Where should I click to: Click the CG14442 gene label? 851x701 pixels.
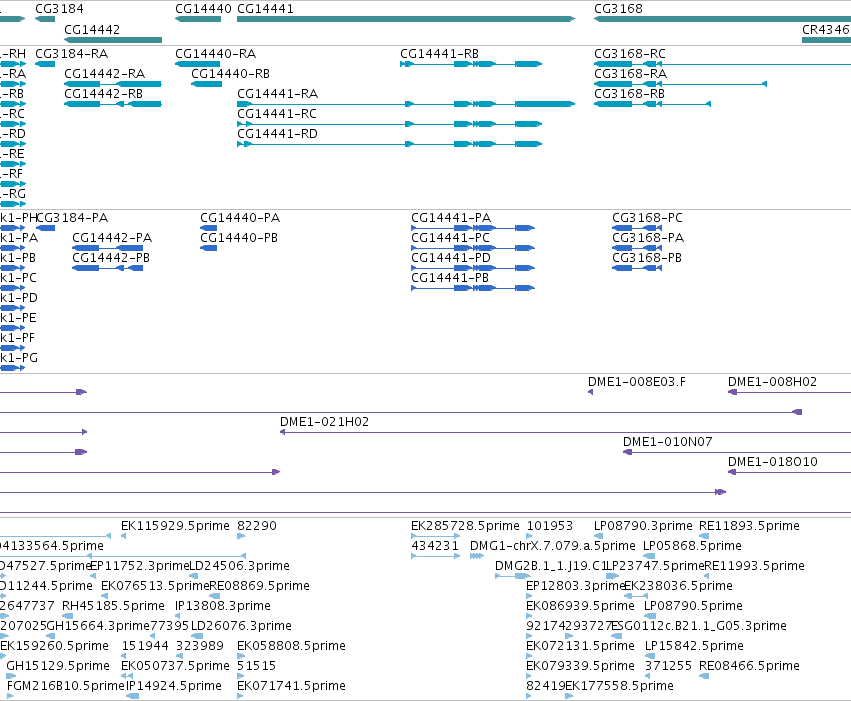[92, 29]
